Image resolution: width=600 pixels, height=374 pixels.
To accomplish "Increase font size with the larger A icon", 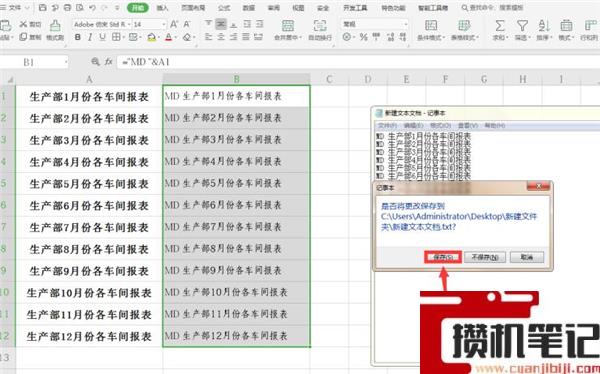I will [x=174, y=24].
